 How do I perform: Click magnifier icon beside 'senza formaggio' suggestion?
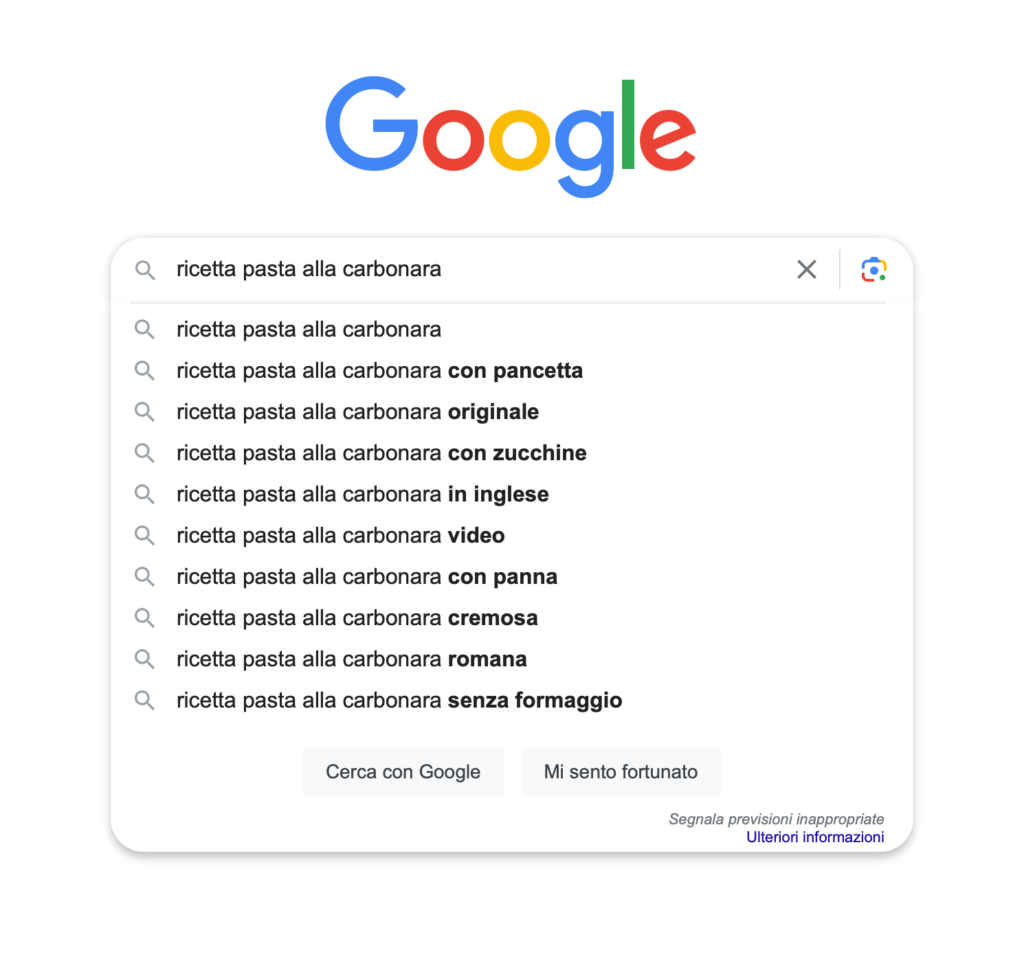point(145,701)
